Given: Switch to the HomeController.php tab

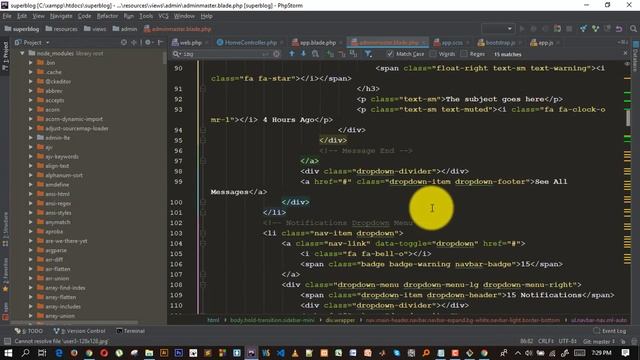Looking at the screenshot, I should click(x=251, y=42).
